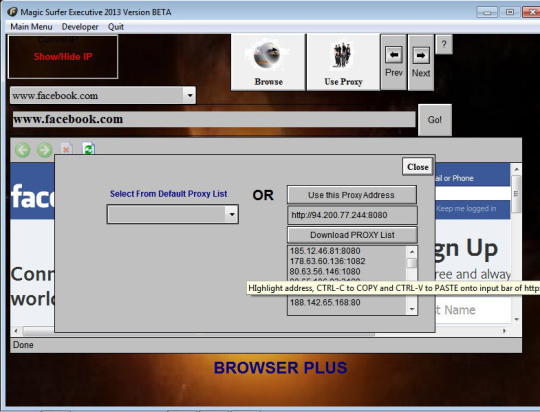The image size is (540, 412).
Task: Minimize the Magic Surfer window
Action: [x=487, y=12]
